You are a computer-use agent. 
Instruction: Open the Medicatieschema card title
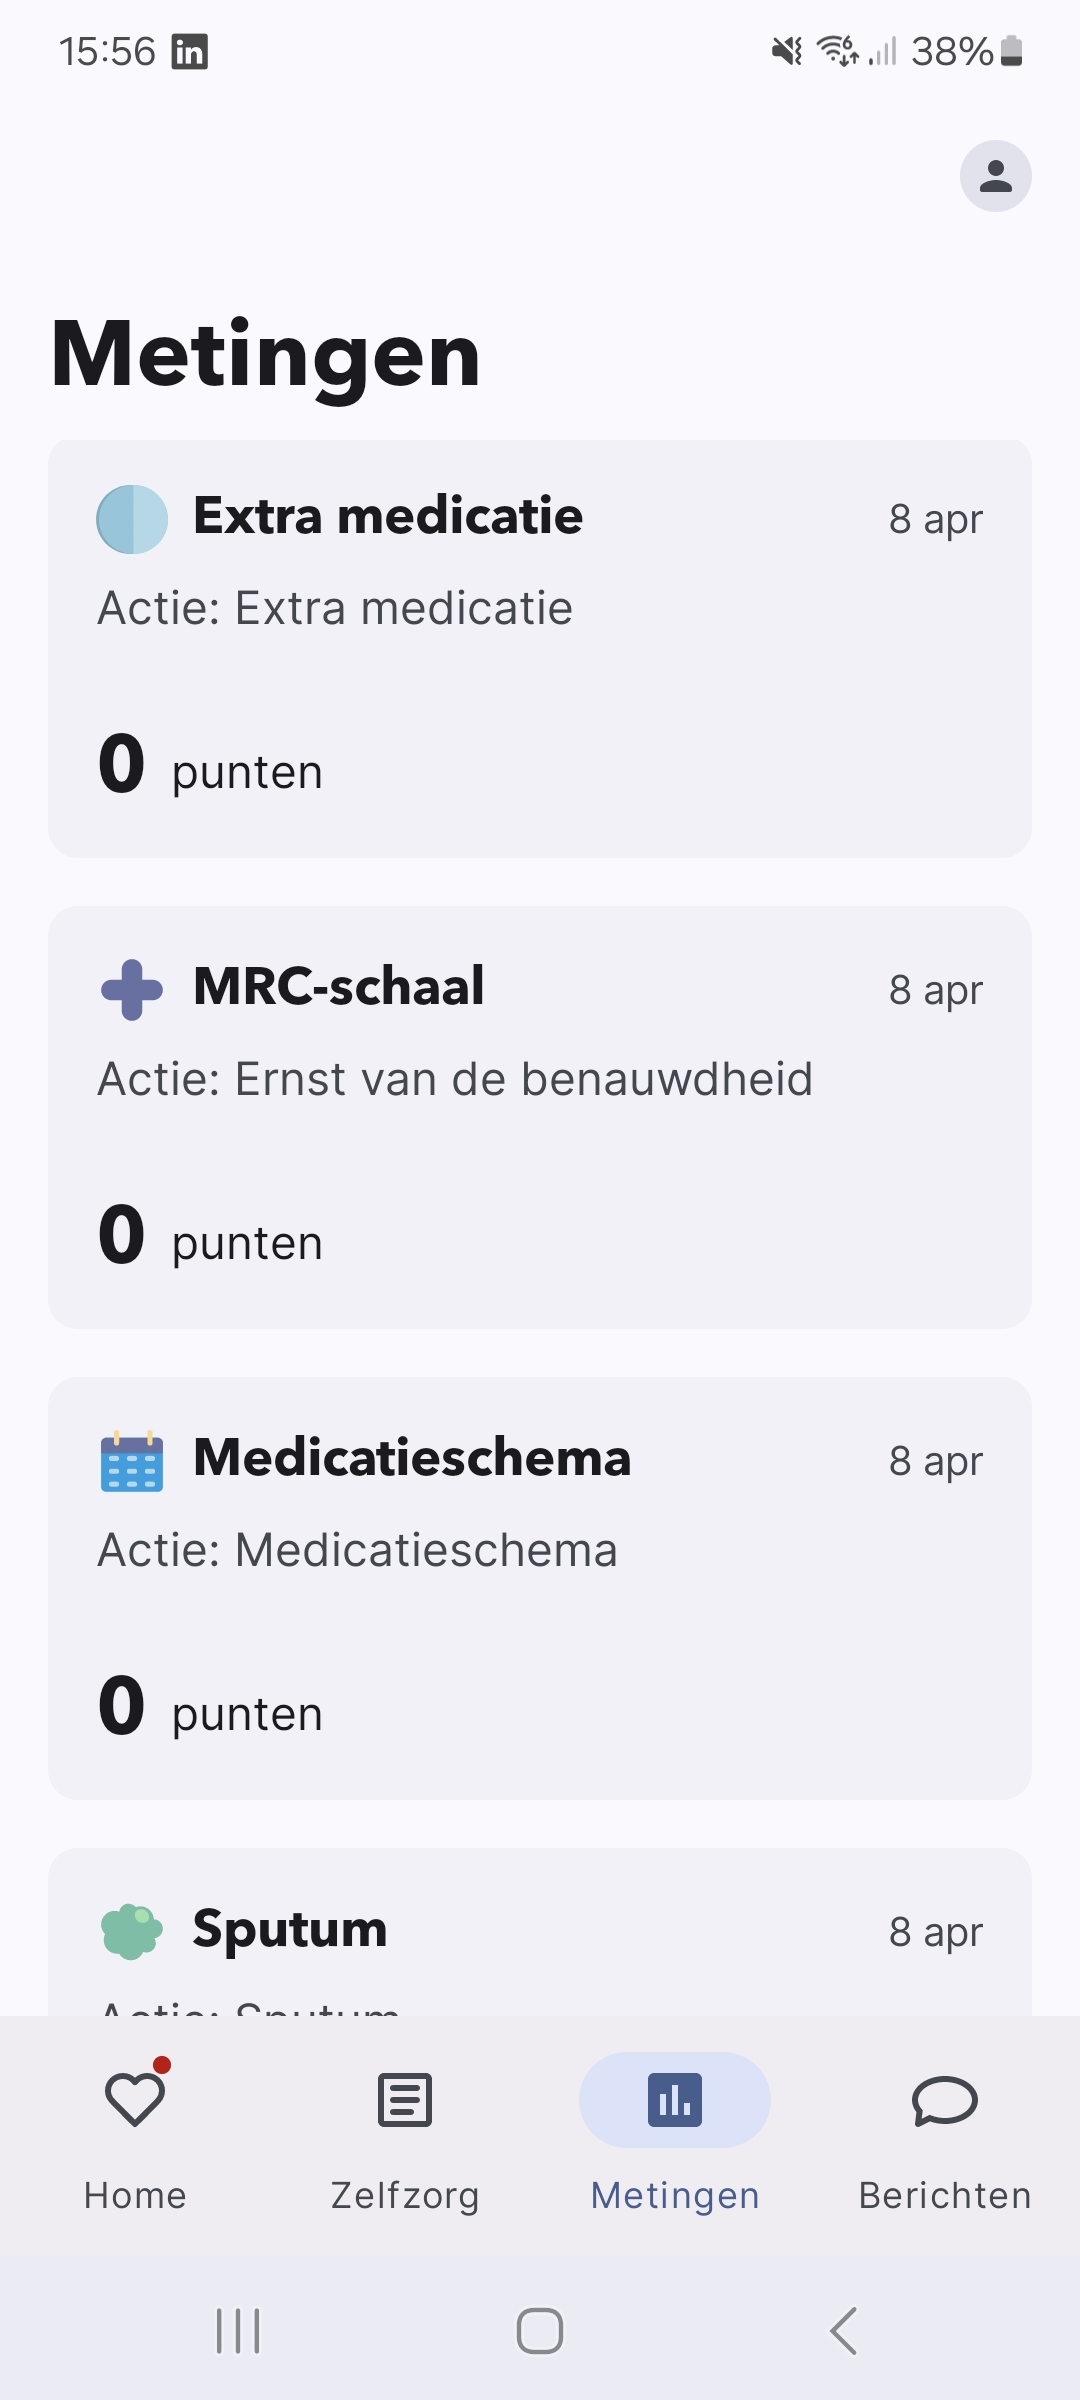412,1458
